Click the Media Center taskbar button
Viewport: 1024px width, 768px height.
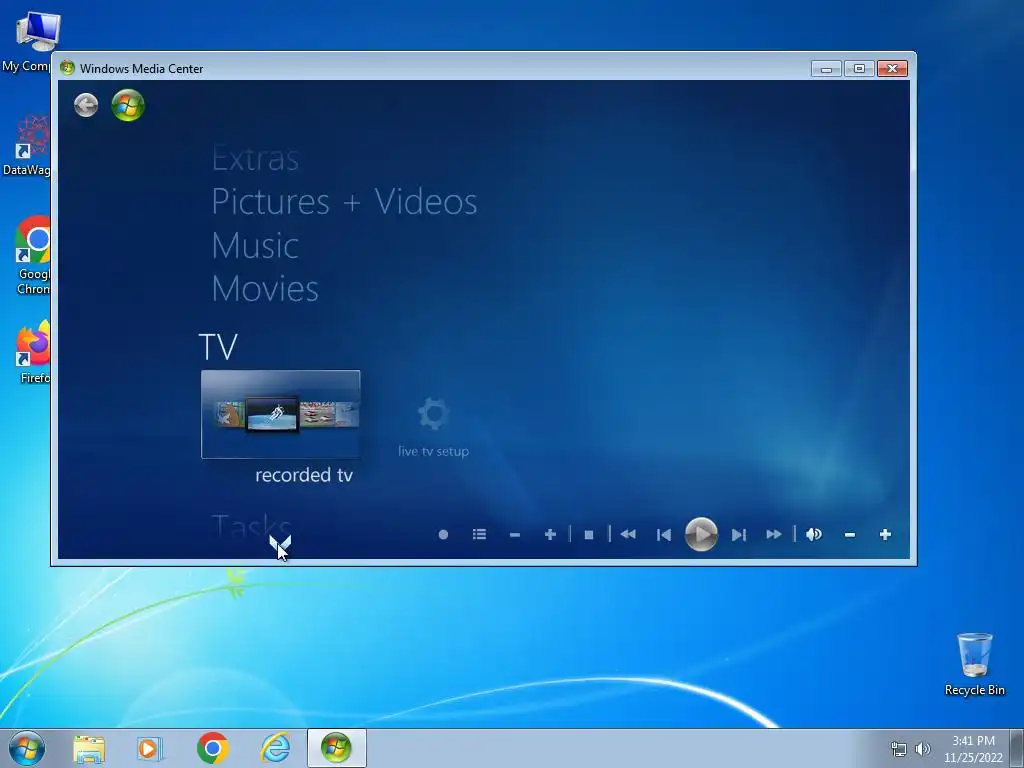(336, 748)
